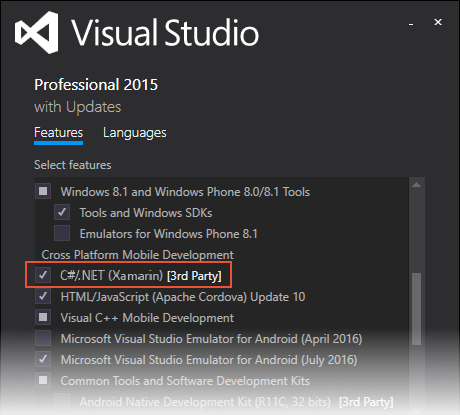Minimize the installer window
460x415 pixels.
(411, 24)
